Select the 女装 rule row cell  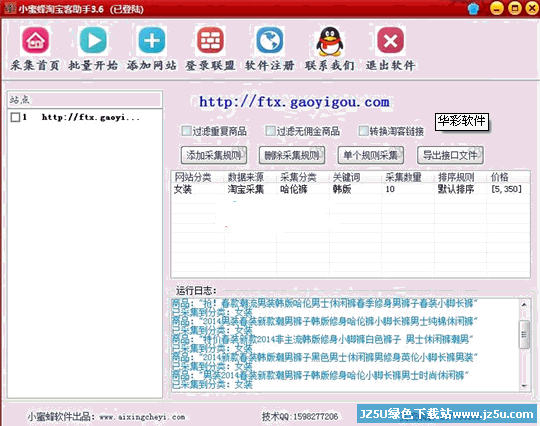[183, 189]
